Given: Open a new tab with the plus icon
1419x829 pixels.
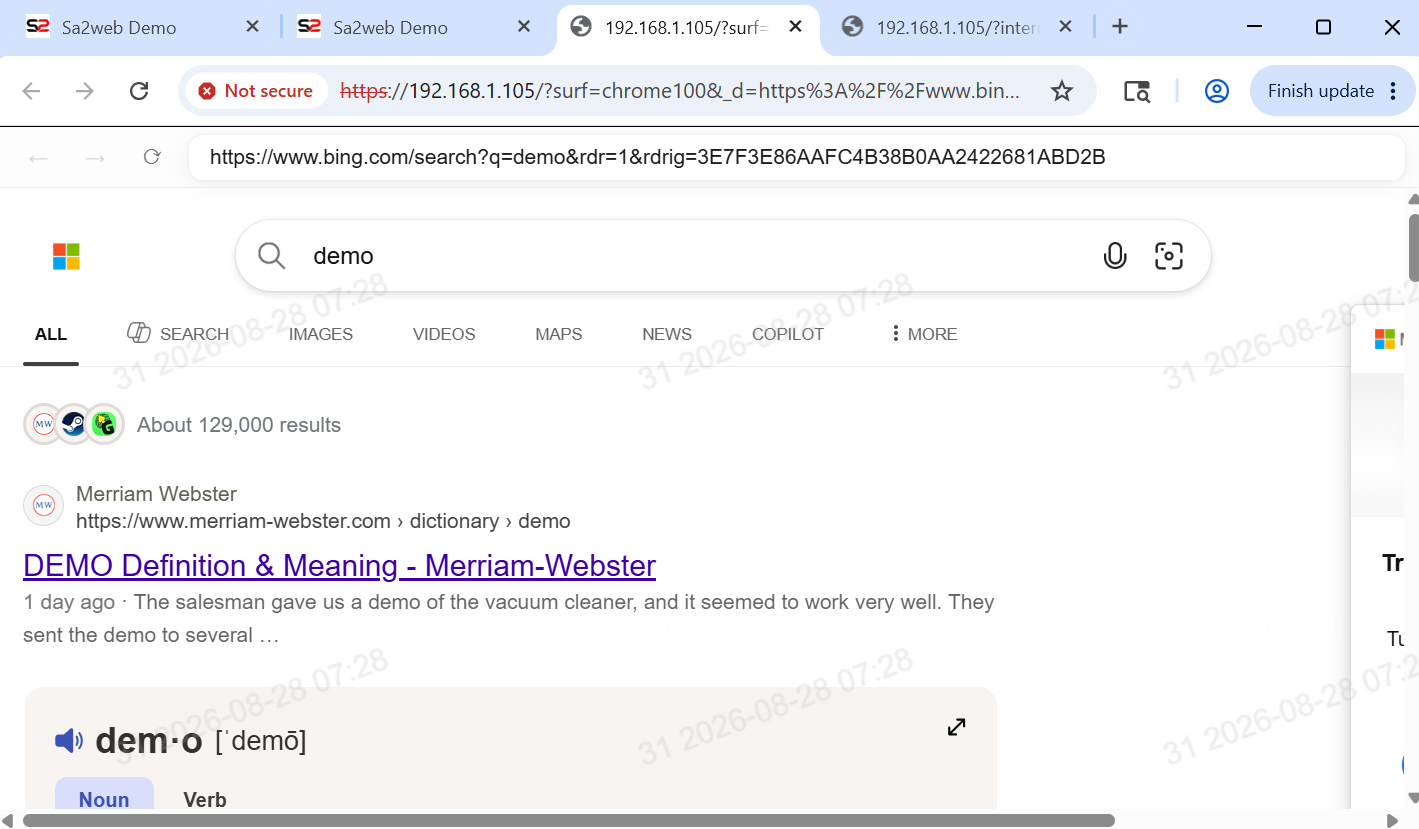Looking at the screenshot, I should [x=1120, y=27].
